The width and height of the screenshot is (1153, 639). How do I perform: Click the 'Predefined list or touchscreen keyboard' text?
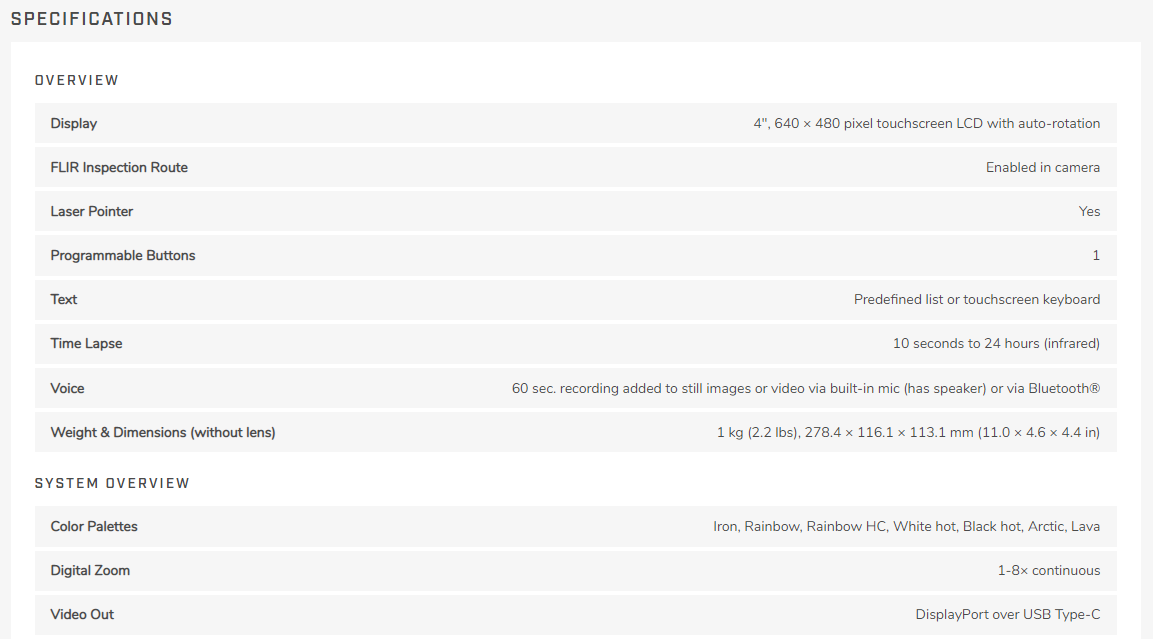(977, 299)
